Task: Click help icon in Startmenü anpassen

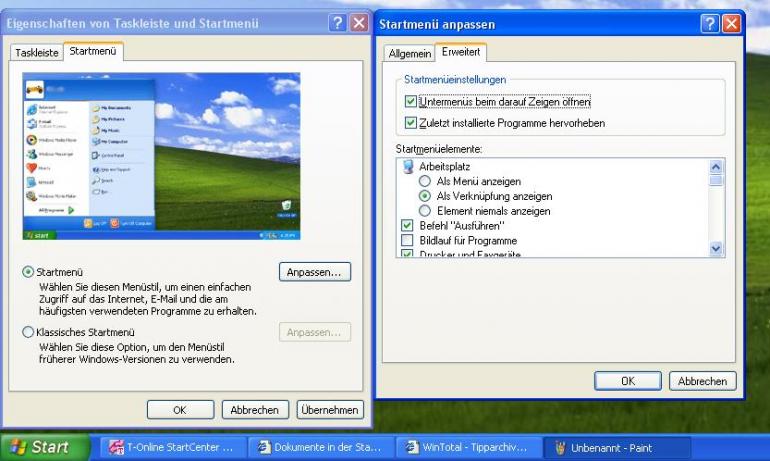Action: click(x=710, y=24)
